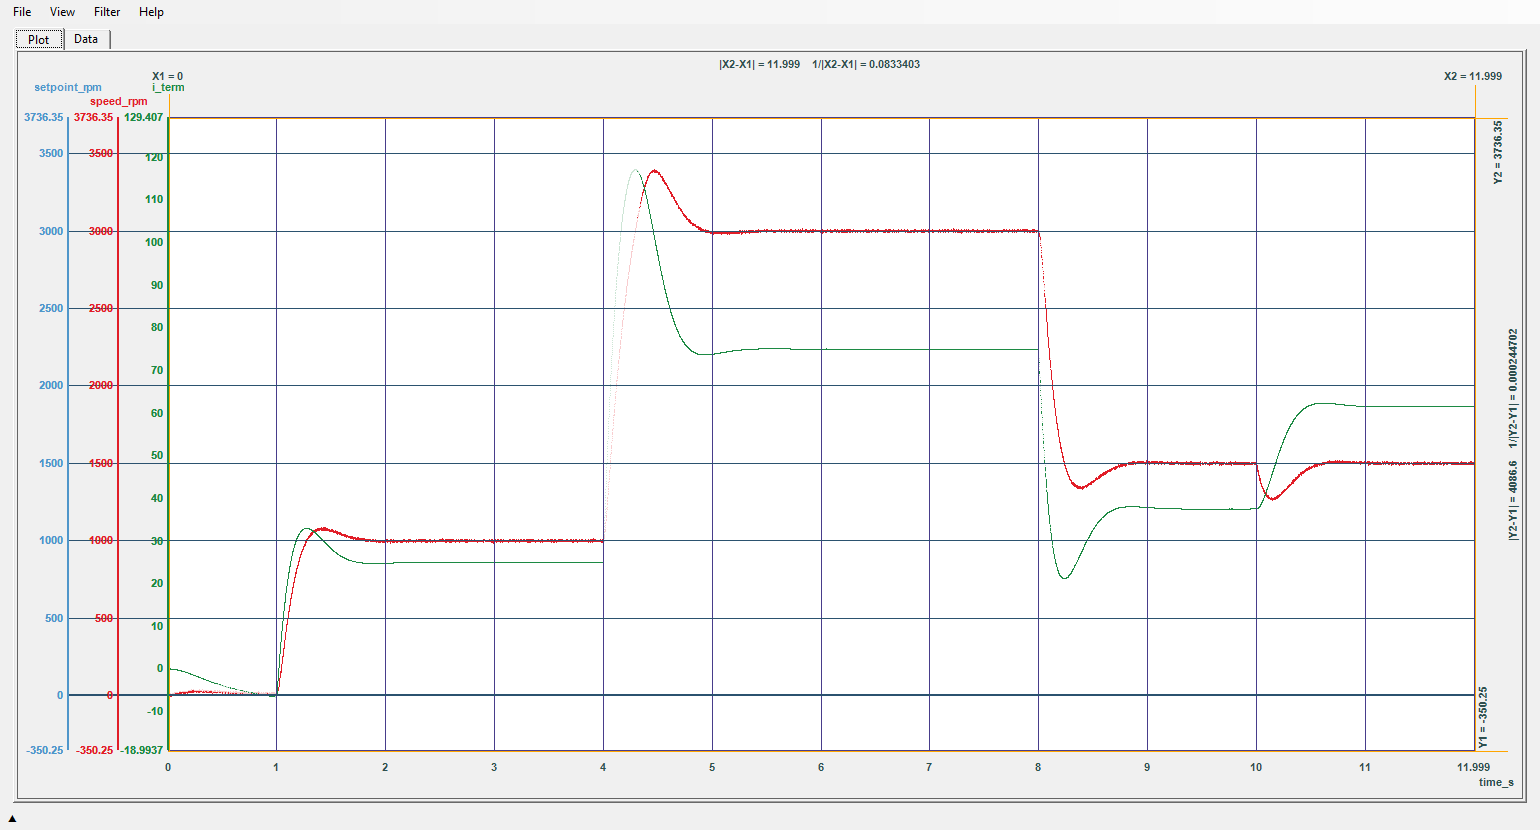Click the Y2 = 3736.35 cursor label

(1497, 152)
